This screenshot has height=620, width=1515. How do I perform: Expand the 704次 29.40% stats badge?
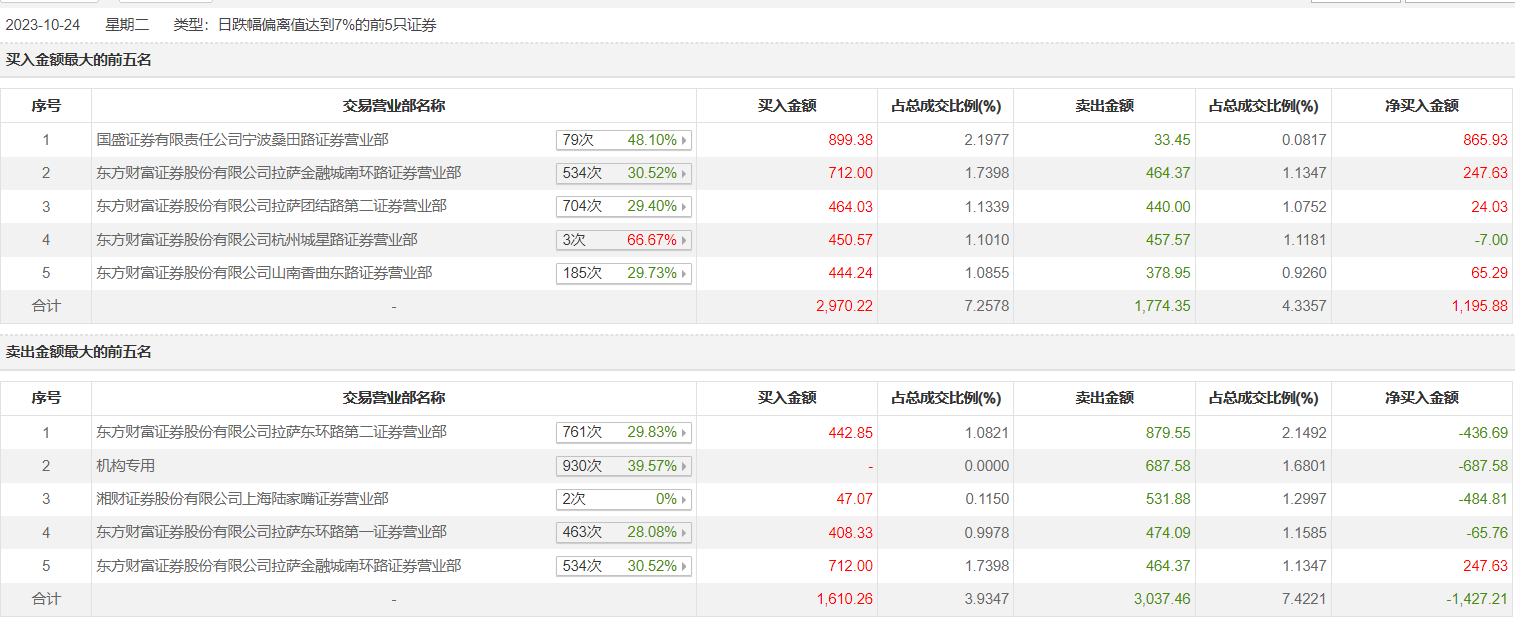tap(624, 206)
